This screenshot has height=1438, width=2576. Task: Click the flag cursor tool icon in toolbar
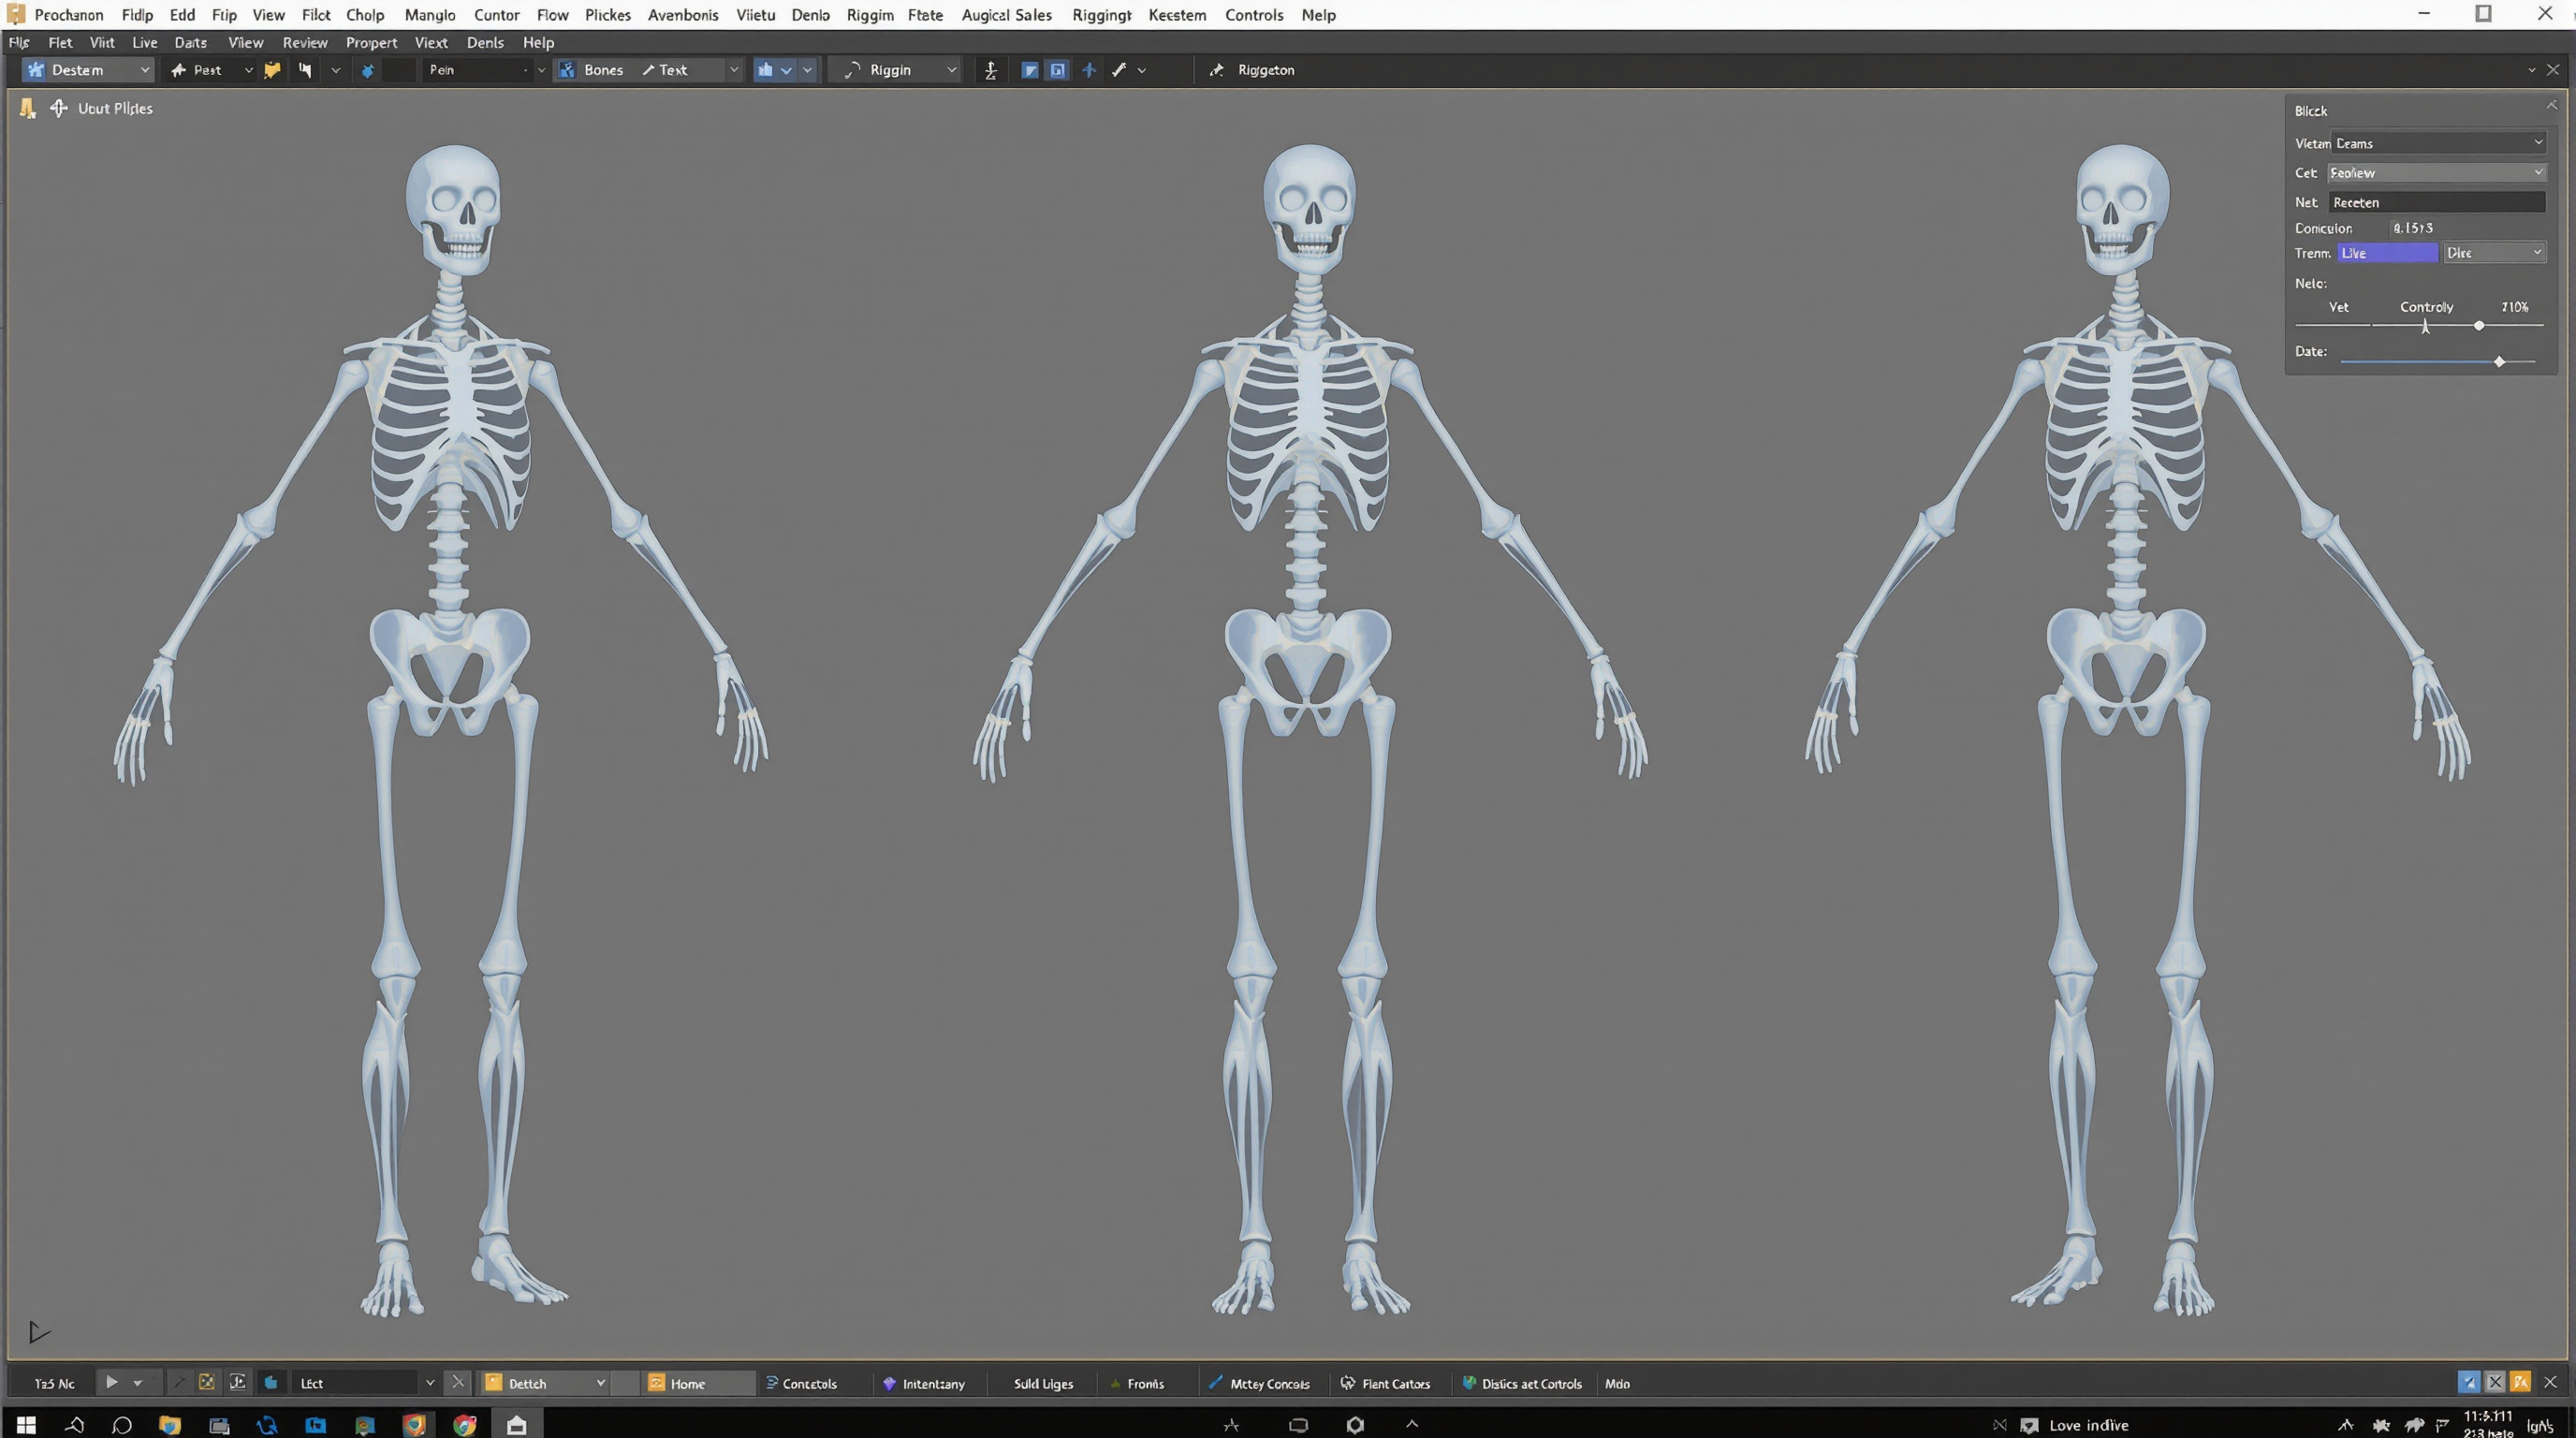305,70
